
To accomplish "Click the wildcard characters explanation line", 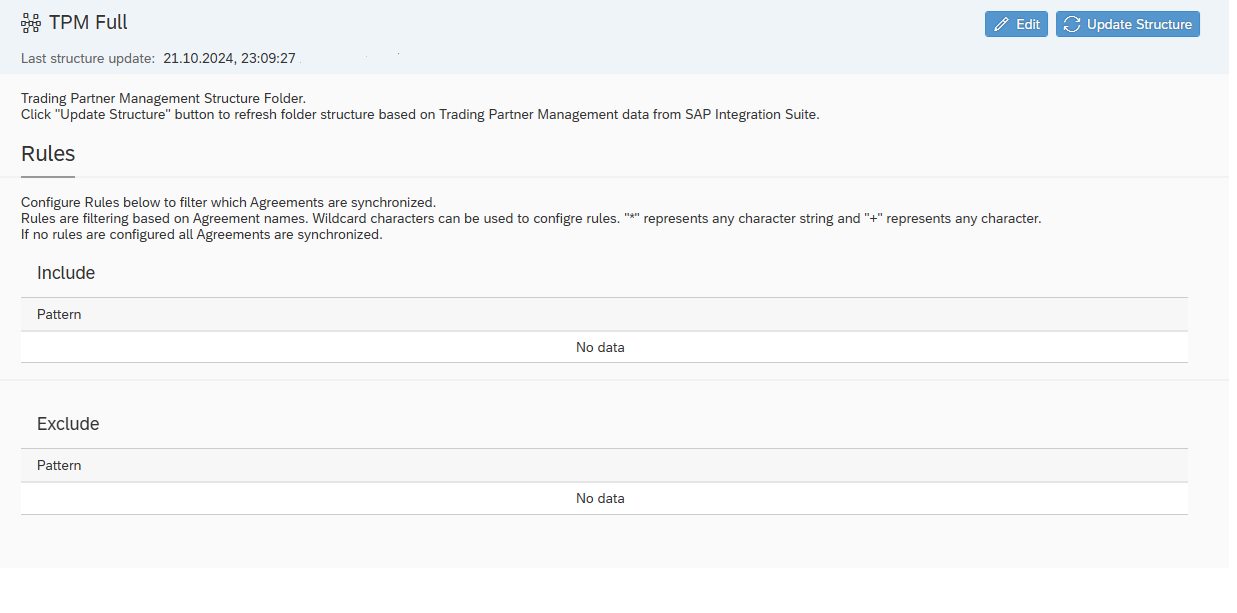I will (530, 218).
